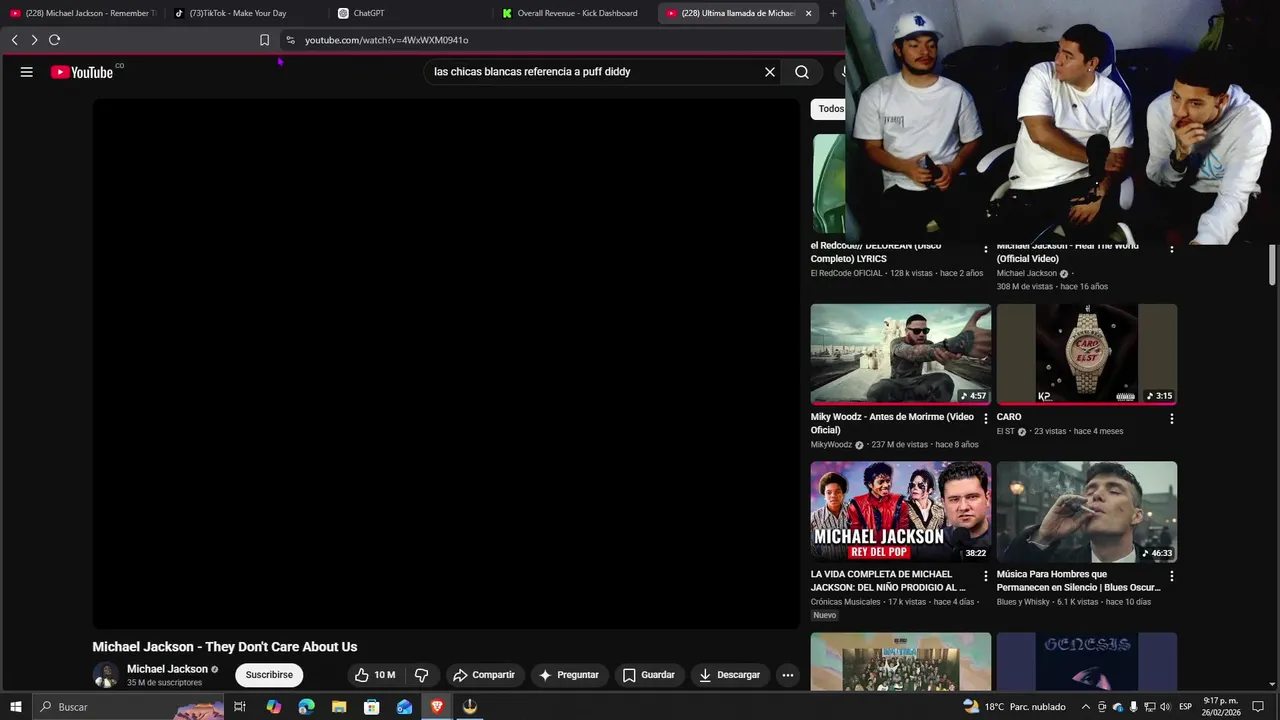The width and height of the screenshot is (1280, 720).
Task: Subscribe to Michael Jackson channel
Action: click(269, 675)
